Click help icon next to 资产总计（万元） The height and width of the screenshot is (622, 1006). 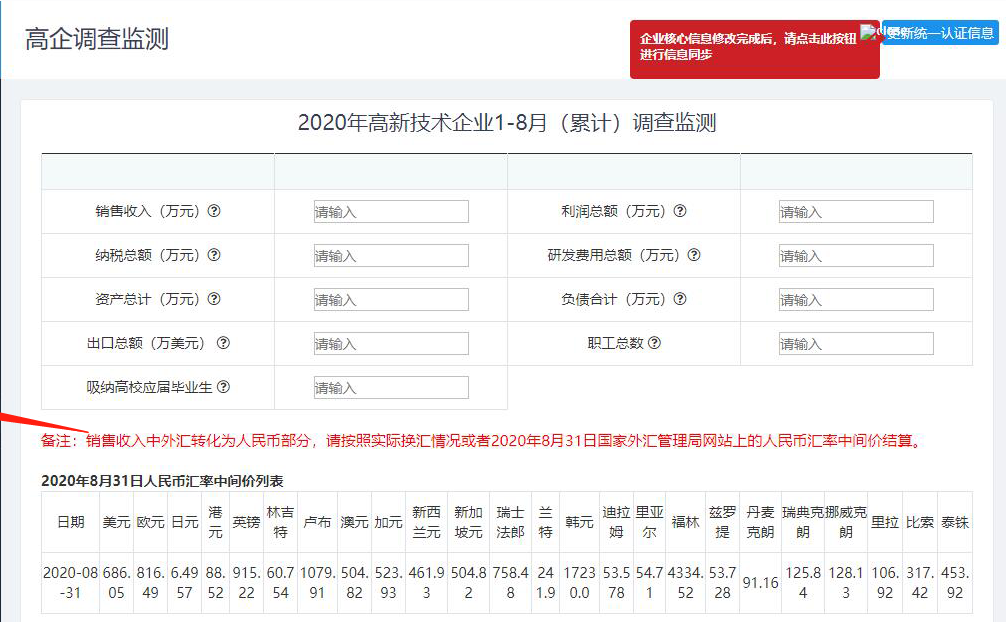pyautogui.click(x=214, y=298)
